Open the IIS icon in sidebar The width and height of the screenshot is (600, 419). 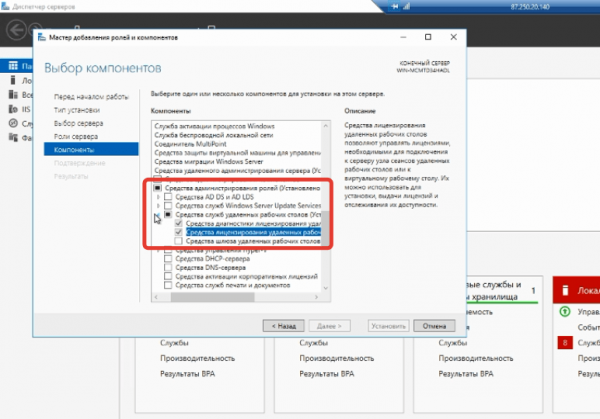(13, 109)
